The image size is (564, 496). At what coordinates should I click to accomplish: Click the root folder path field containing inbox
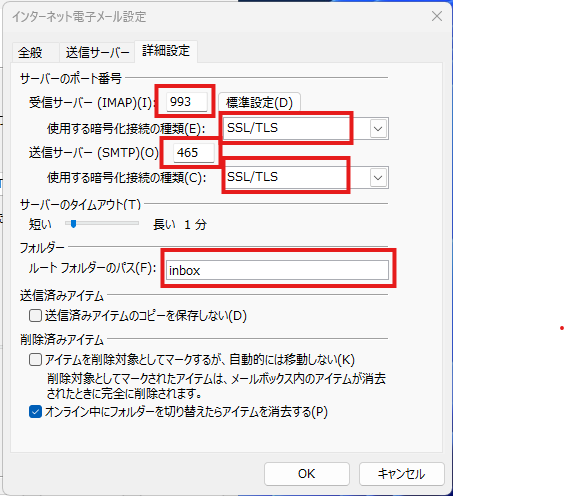(277, 270)
